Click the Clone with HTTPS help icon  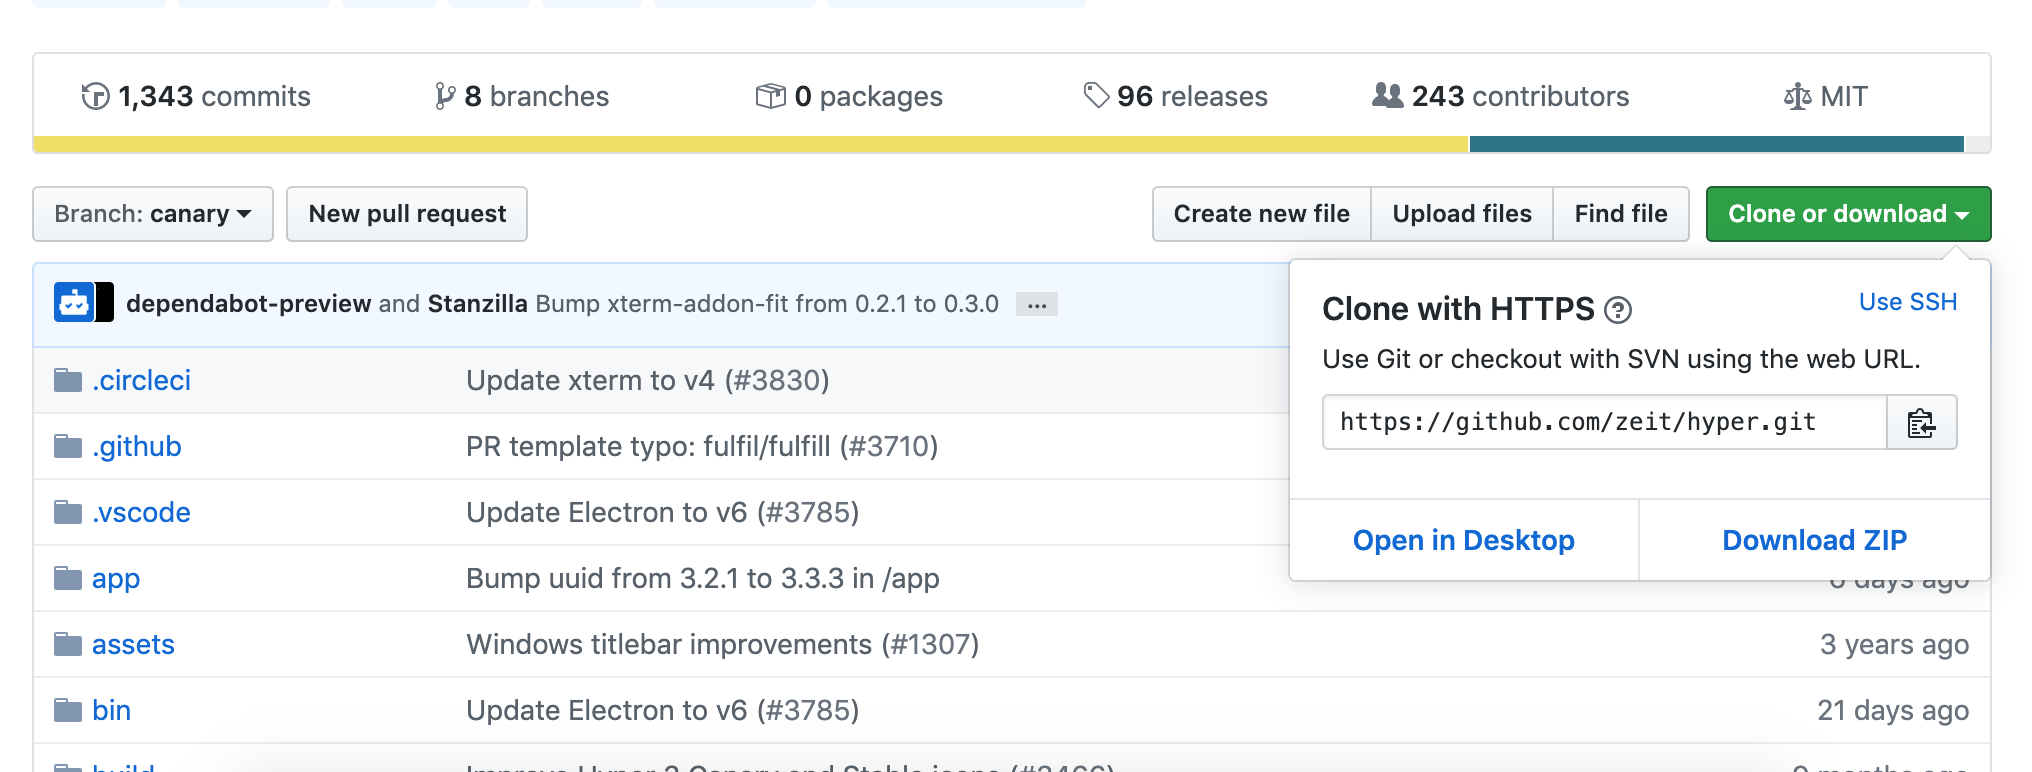(x=1618, y=311)
